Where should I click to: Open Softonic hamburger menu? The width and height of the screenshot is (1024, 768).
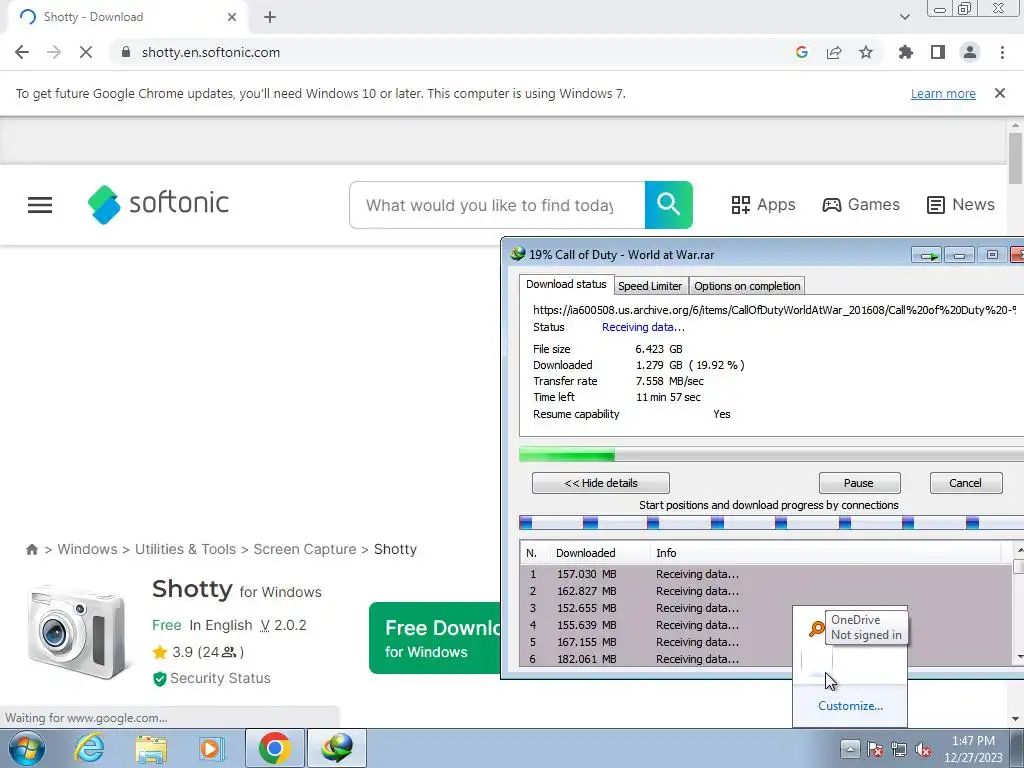[x=40, y=205]
